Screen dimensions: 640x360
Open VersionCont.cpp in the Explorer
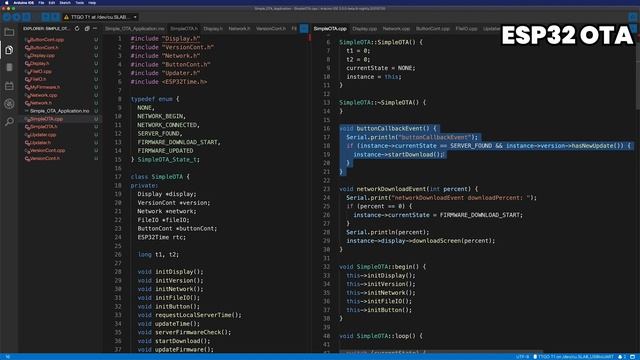point(61,150)
